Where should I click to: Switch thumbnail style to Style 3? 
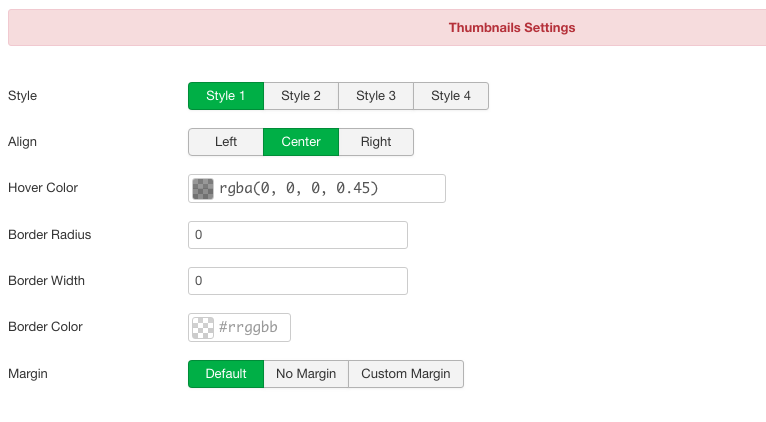tap(376, 96)
